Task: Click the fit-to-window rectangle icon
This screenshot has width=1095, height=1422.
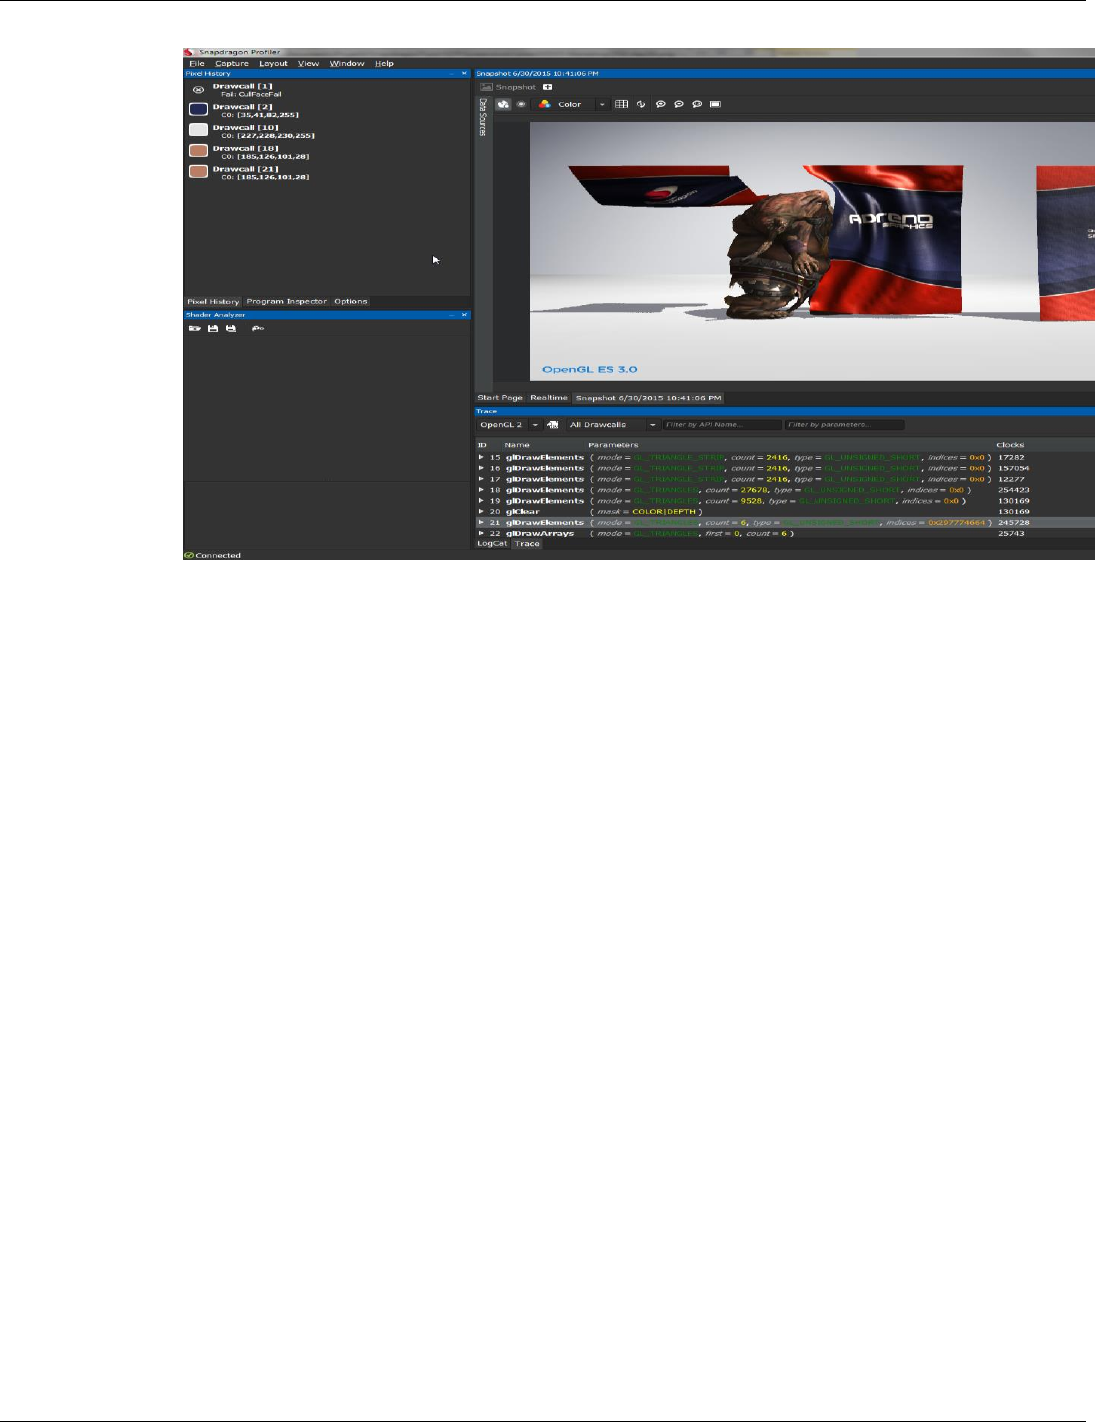Action: tap(715, 104)
